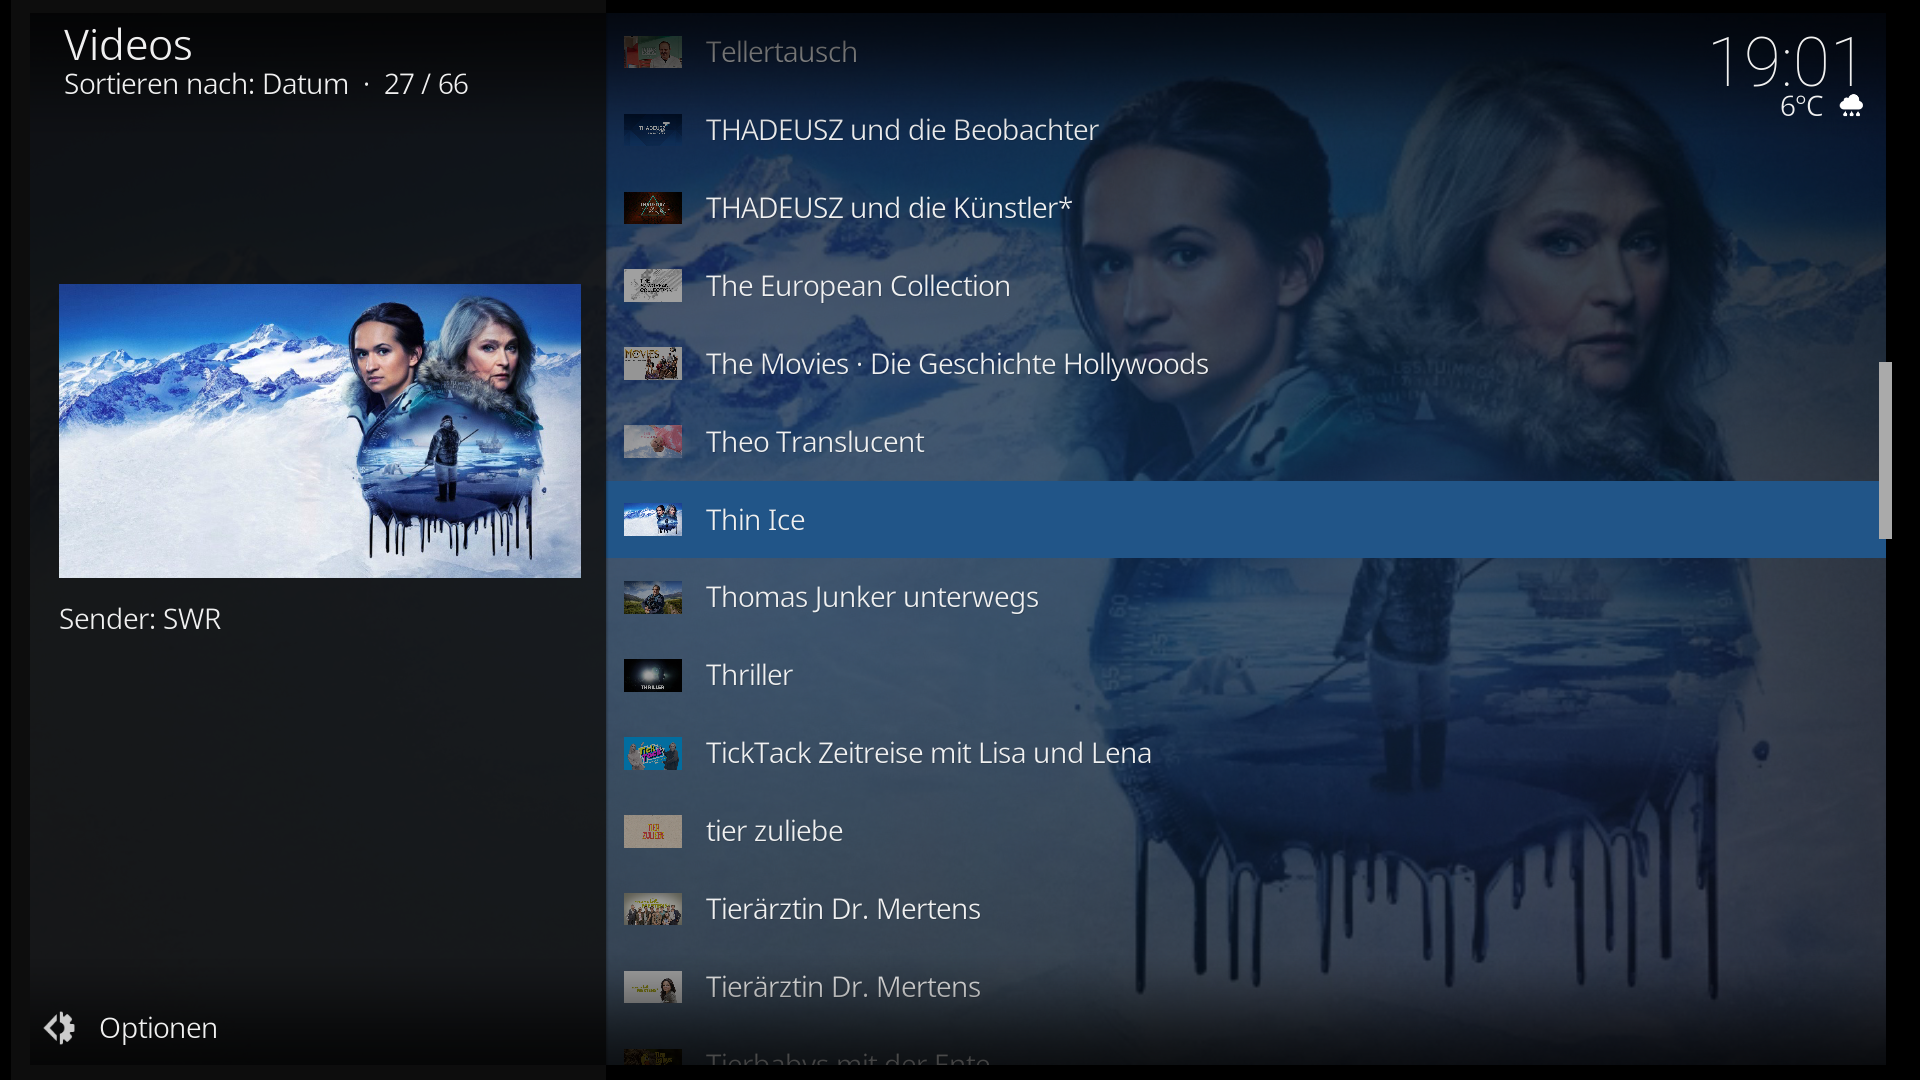
Task: Select The European Collection
Action: tap(1246, 286)
